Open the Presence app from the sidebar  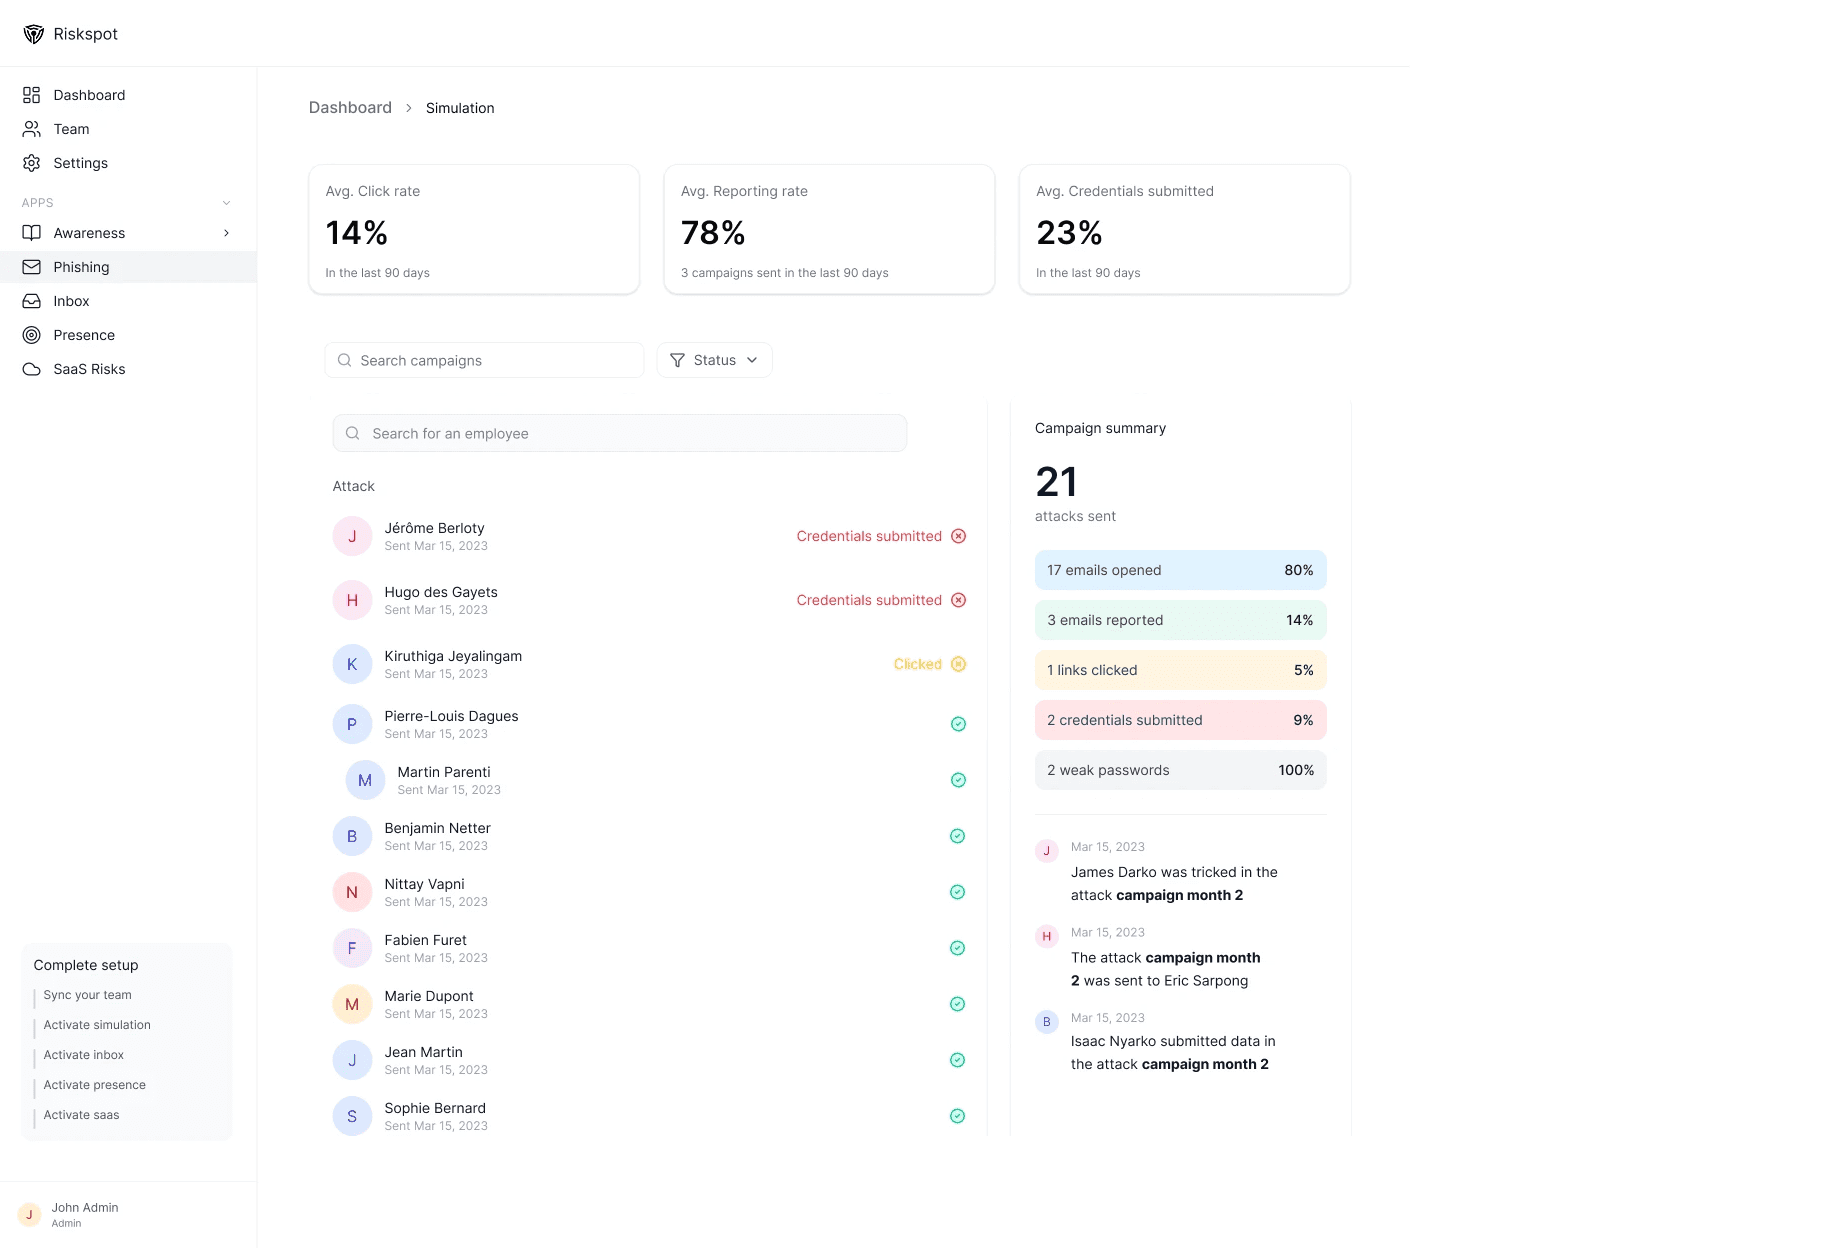click(31, 335)
